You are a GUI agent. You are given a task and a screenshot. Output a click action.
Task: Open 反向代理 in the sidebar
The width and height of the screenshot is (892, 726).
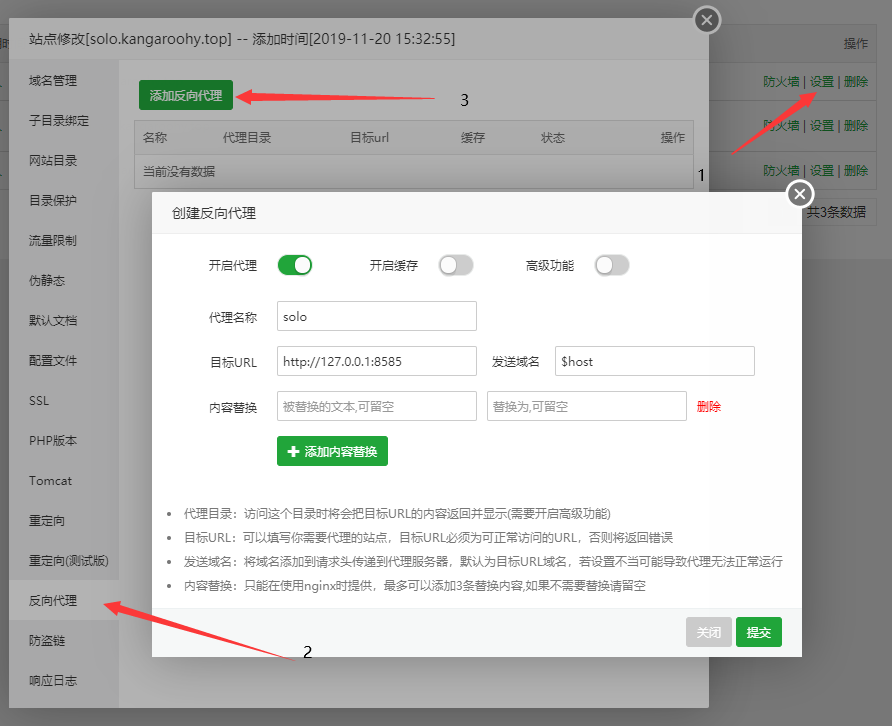53,600
